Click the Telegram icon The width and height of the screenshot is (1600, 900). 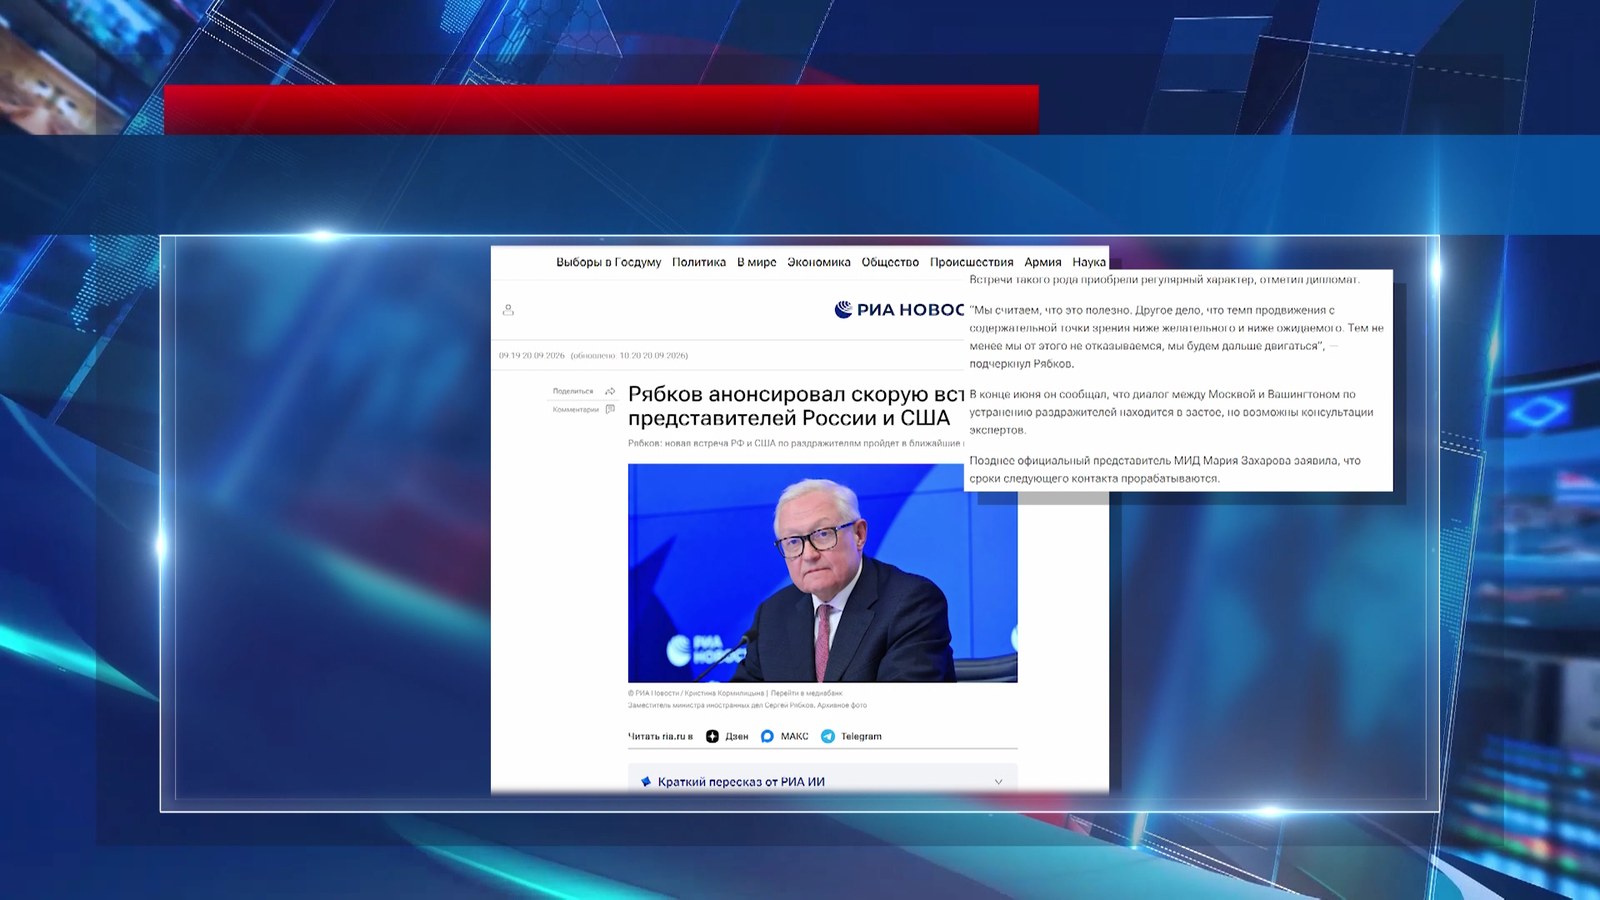tap(828, 736)
